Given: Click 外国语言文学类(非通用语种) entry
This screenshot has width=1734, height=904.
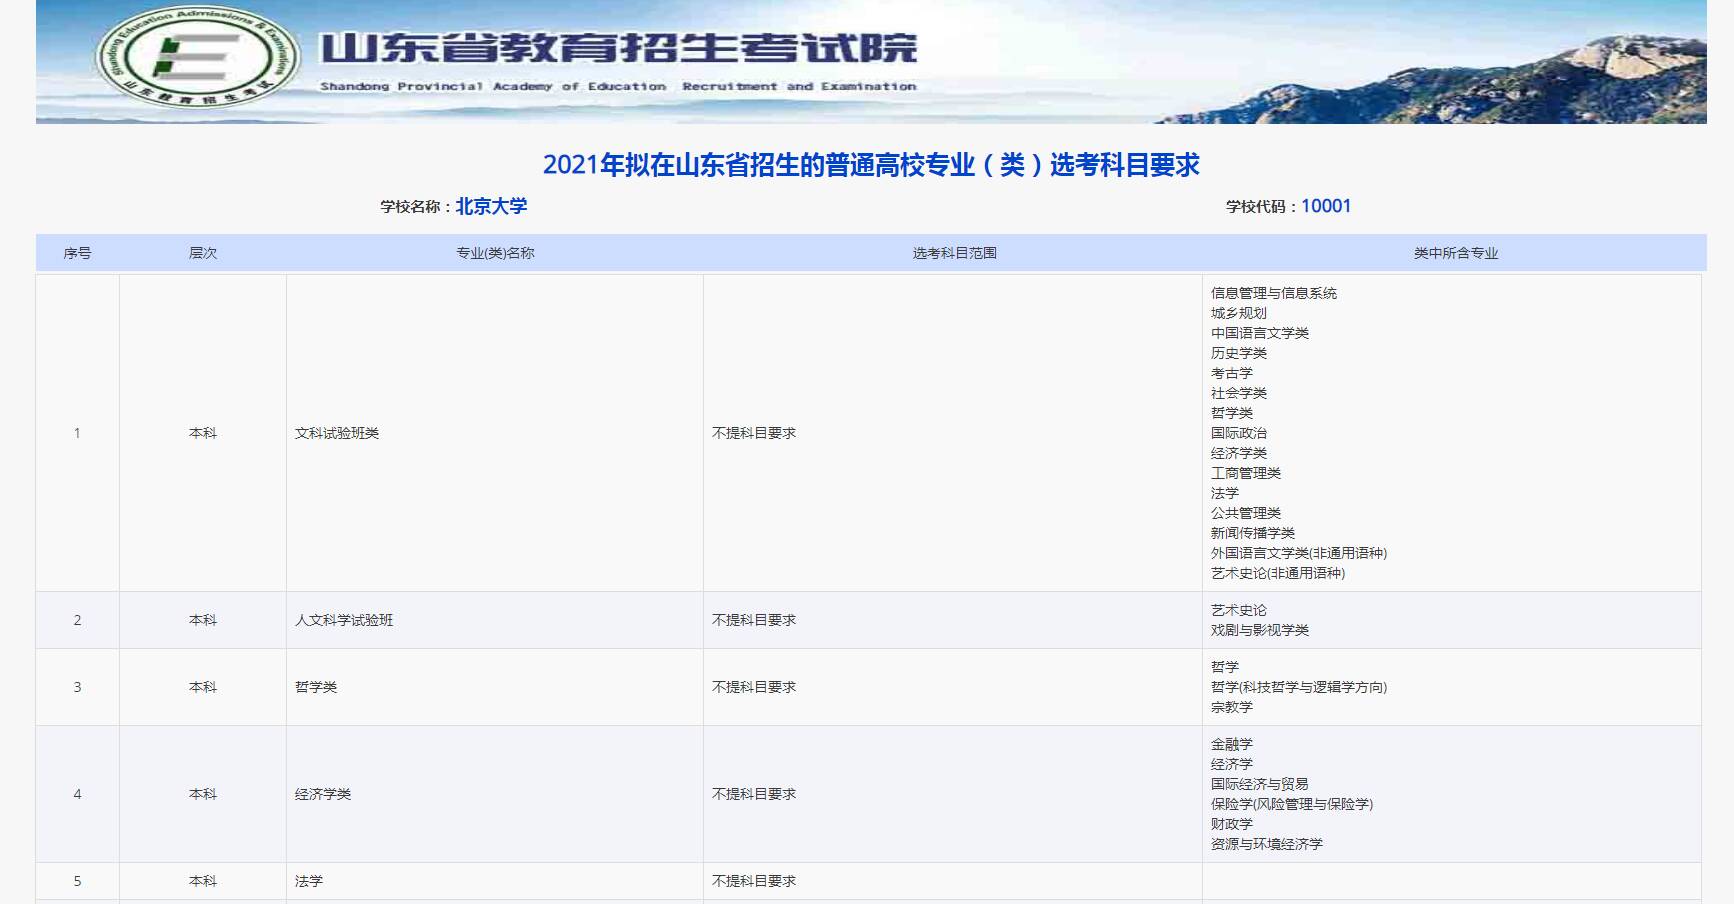Looking at the screenshot, I should pyautogui.click(x=1298, y=553).
